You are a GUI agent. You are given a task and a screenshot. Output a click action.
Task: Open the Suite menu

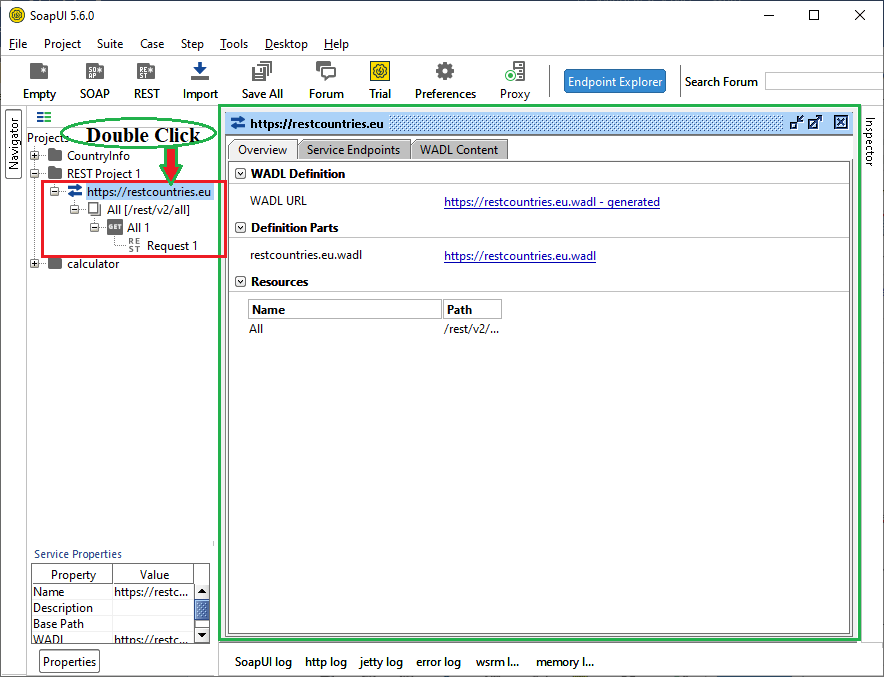(110, 43)
